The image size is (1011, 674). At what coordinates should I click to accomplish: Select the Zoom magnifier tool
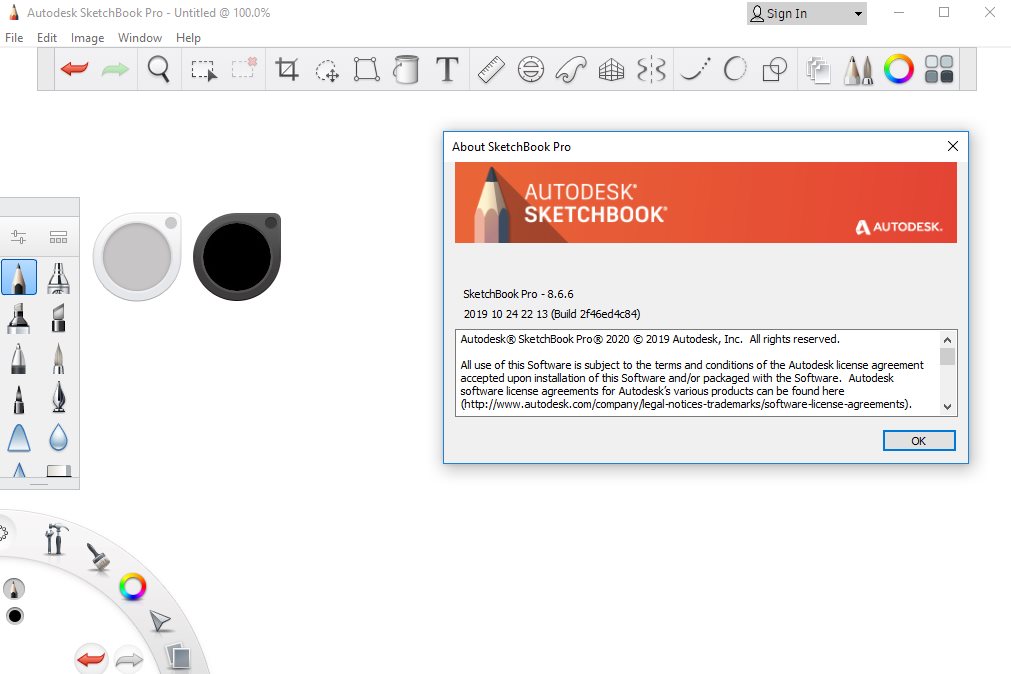pos(159,69)
